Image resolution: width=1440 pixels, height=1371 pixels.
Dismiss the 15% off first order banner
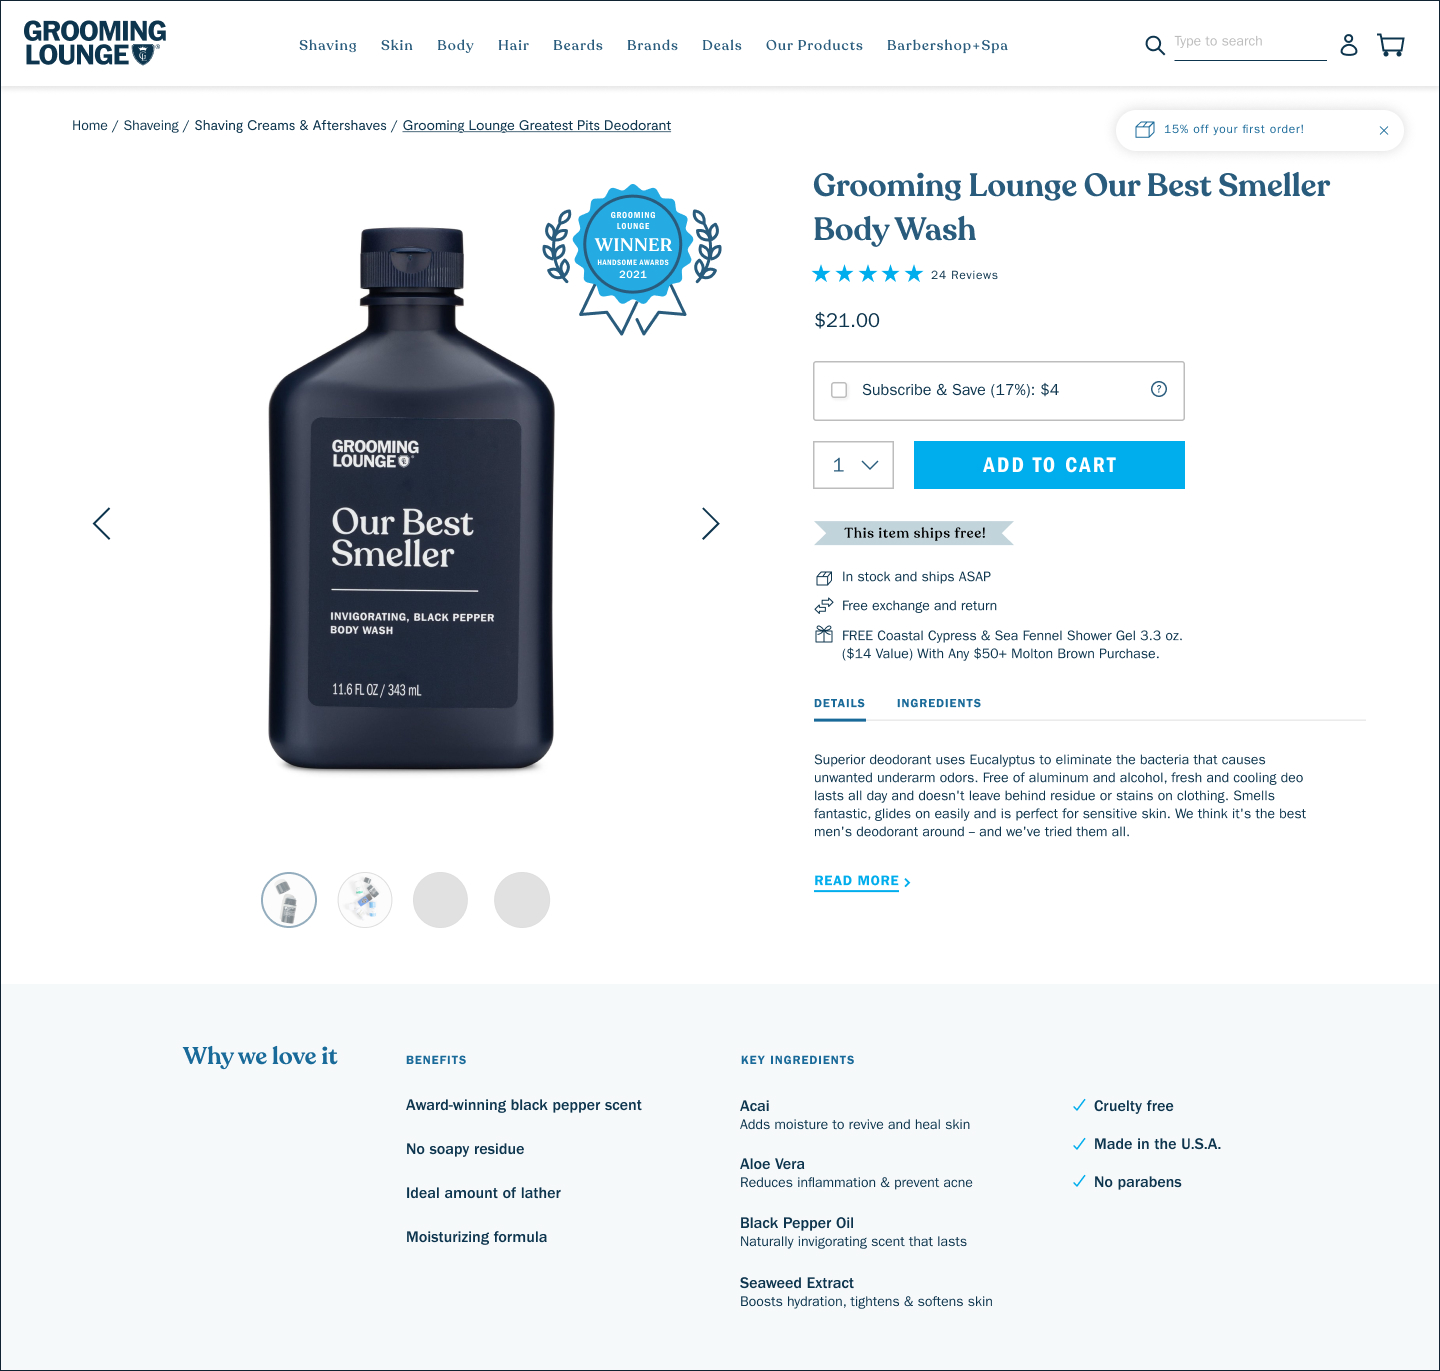(1384, 130)
